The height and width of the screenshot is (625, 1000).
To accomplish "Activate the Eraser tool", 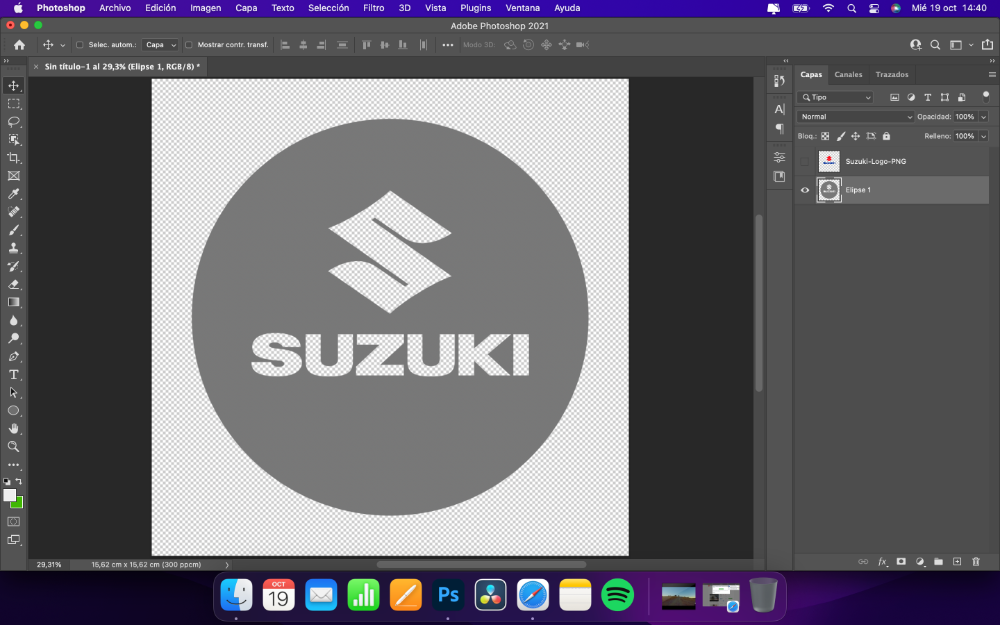I will [x=13, y=284].
